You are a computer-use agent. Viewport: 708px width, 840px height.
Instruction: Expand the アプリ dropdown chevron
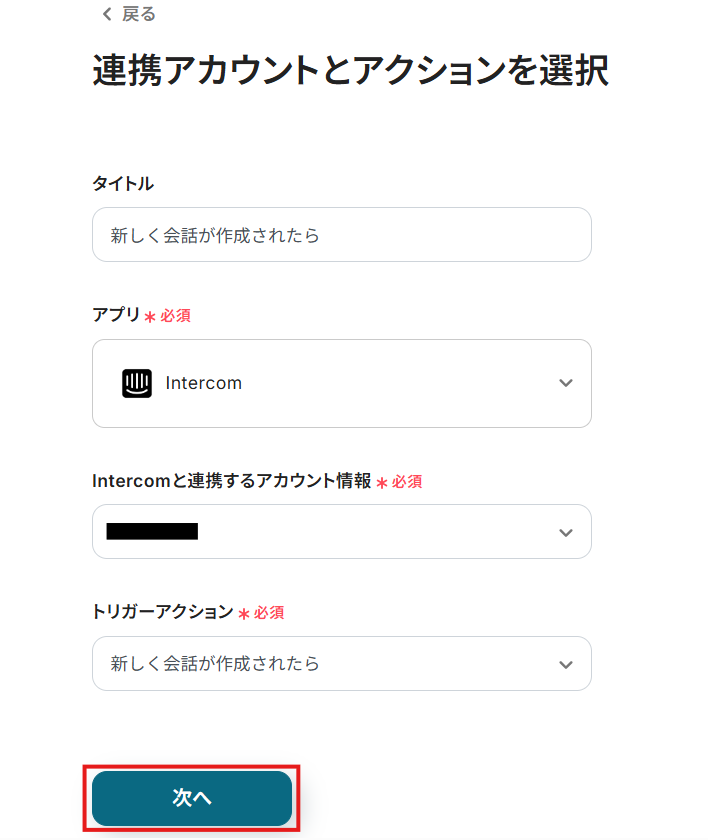[x=566, y=383]
